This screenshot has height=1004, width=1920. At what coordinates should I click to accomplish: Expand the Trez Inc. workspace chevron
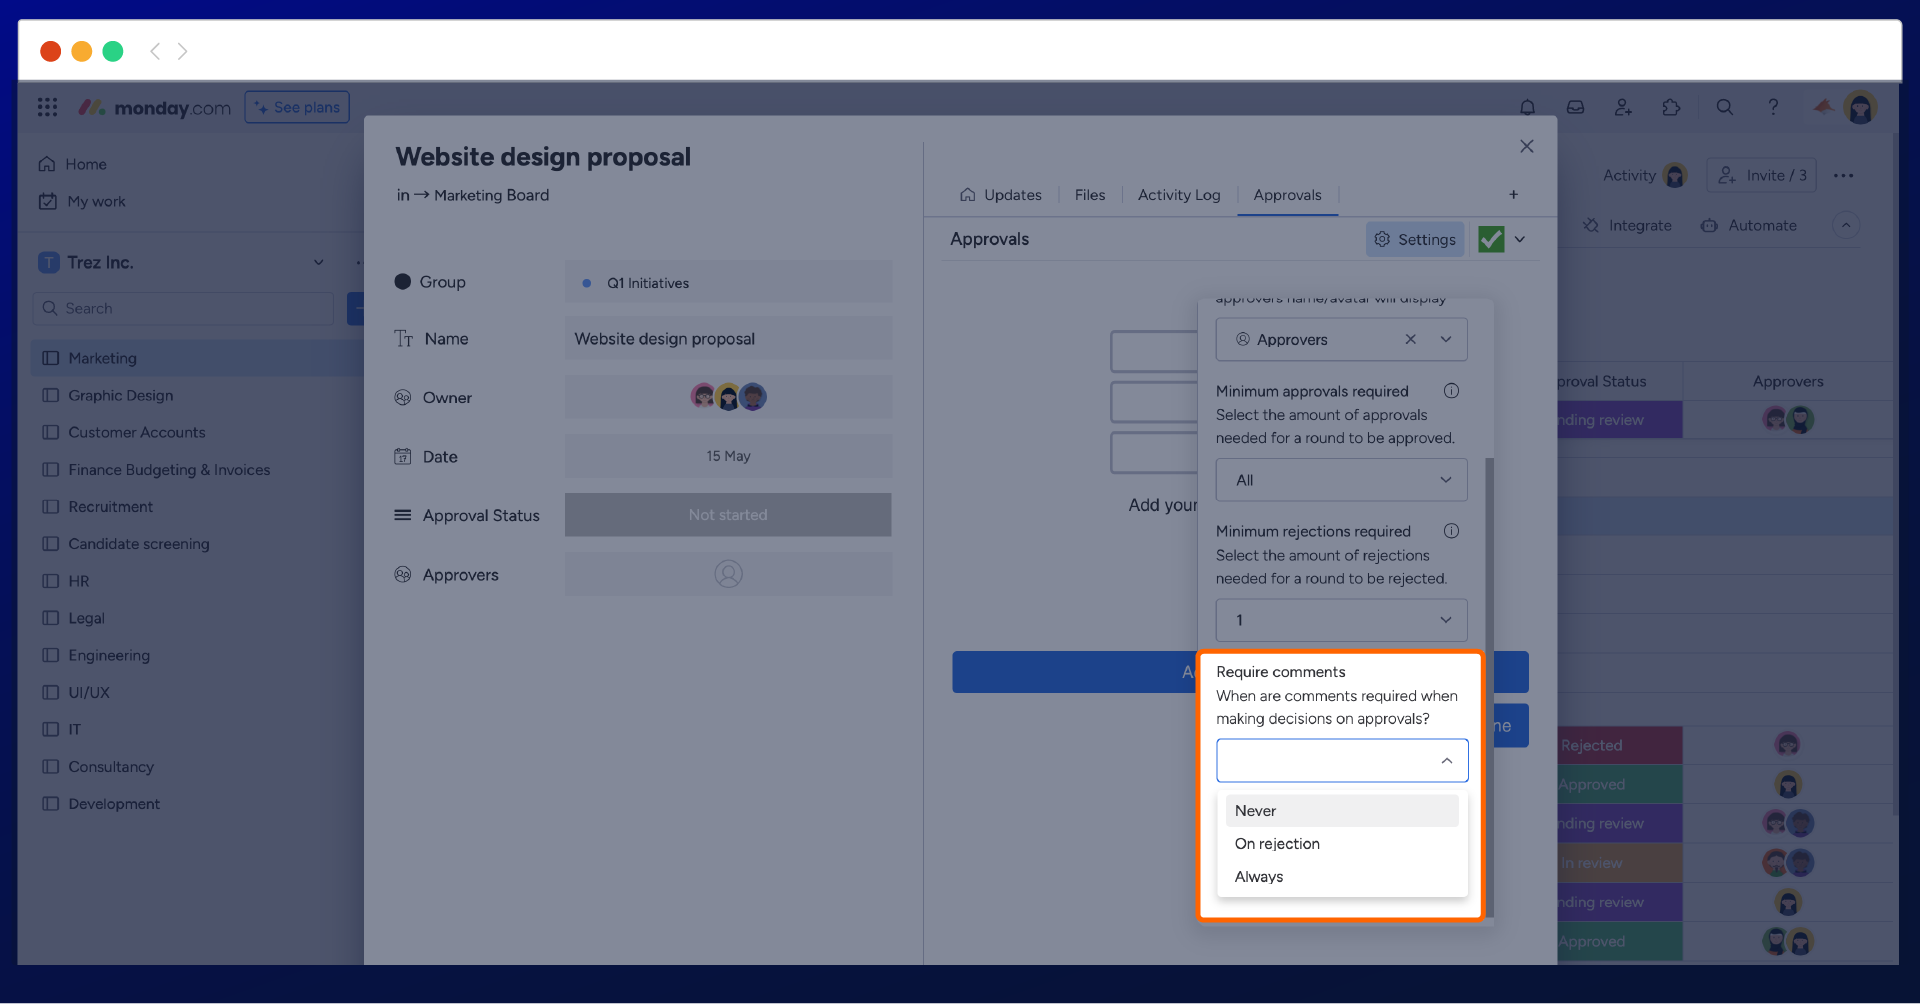[318, 262]
